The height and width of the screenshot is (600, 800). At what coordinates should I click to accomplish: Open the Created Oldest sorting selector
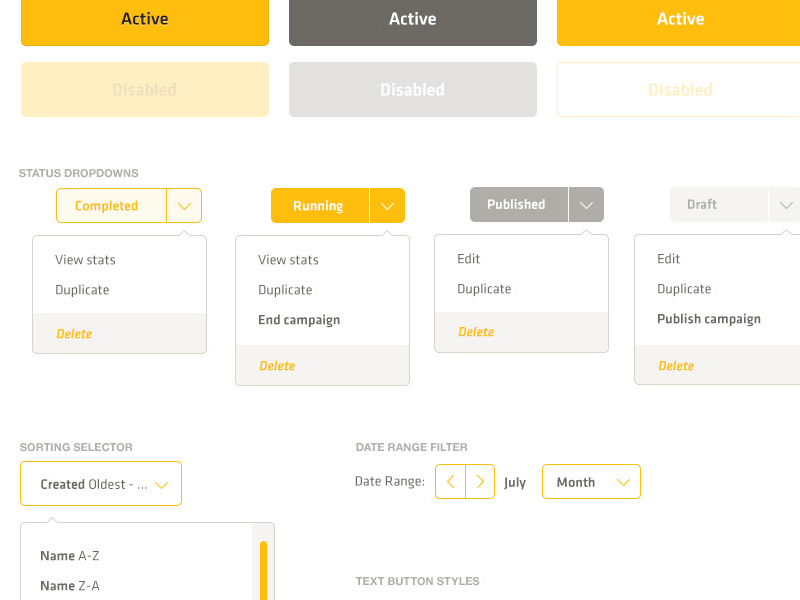pos(101,484)
